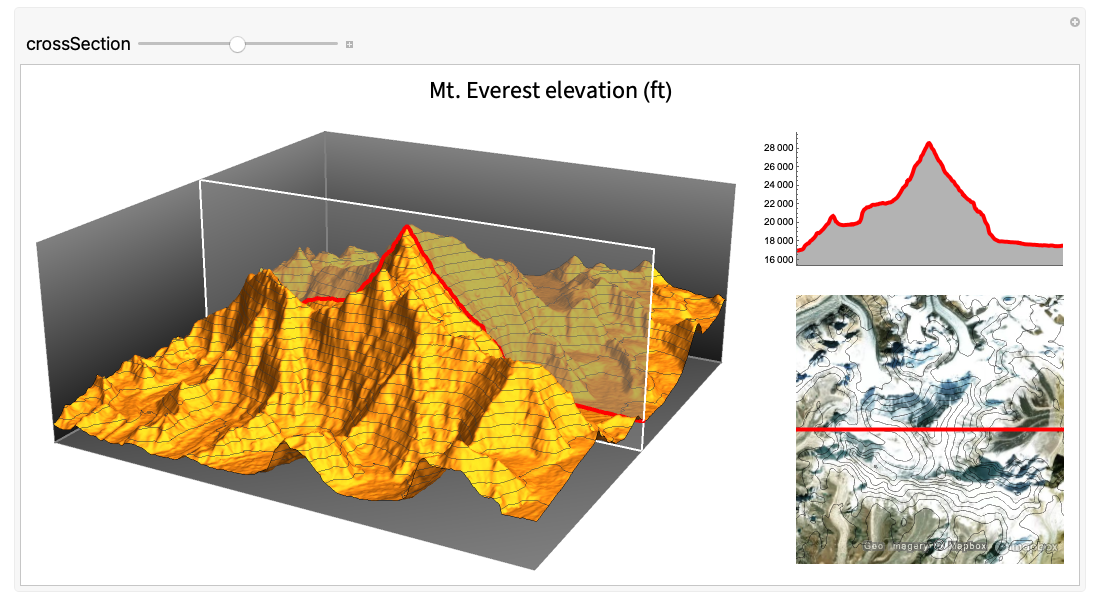This screenshot has width=1100, height=600.
Task: Click the left end of the crossSection slider track
Action: coord(141,44)
